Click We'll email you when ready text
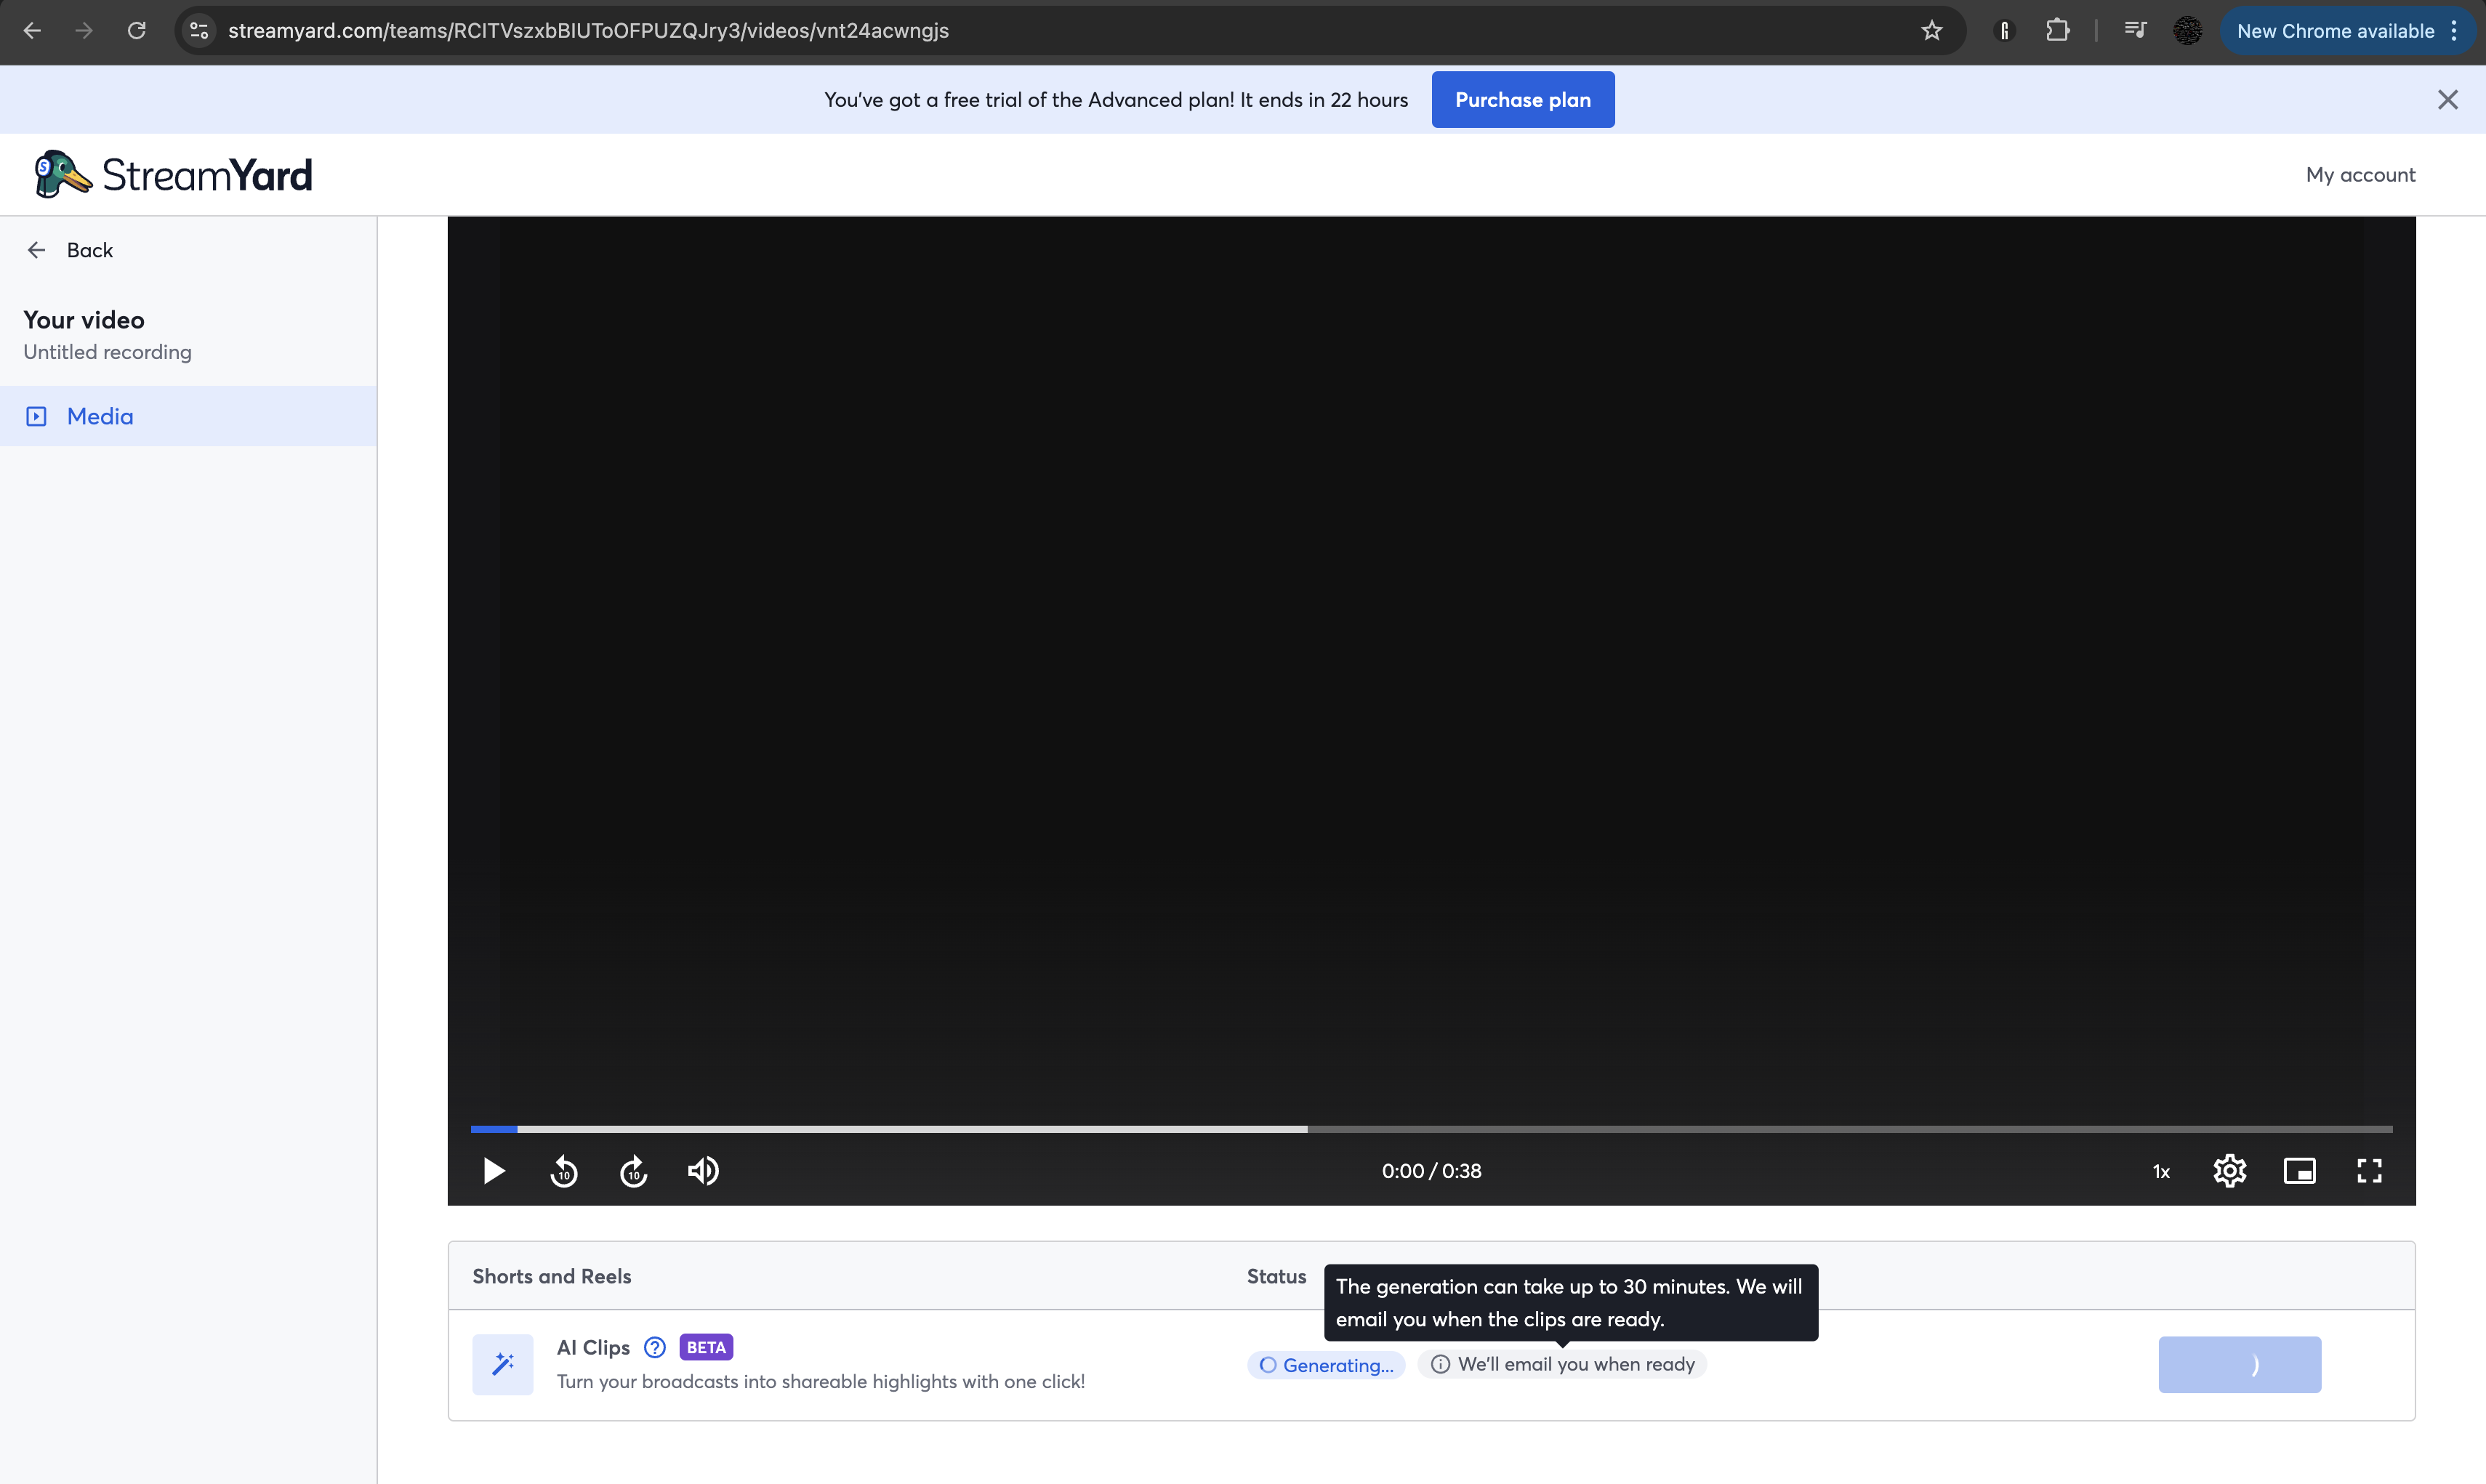2486x1484 pixels. [1576, 1364]
